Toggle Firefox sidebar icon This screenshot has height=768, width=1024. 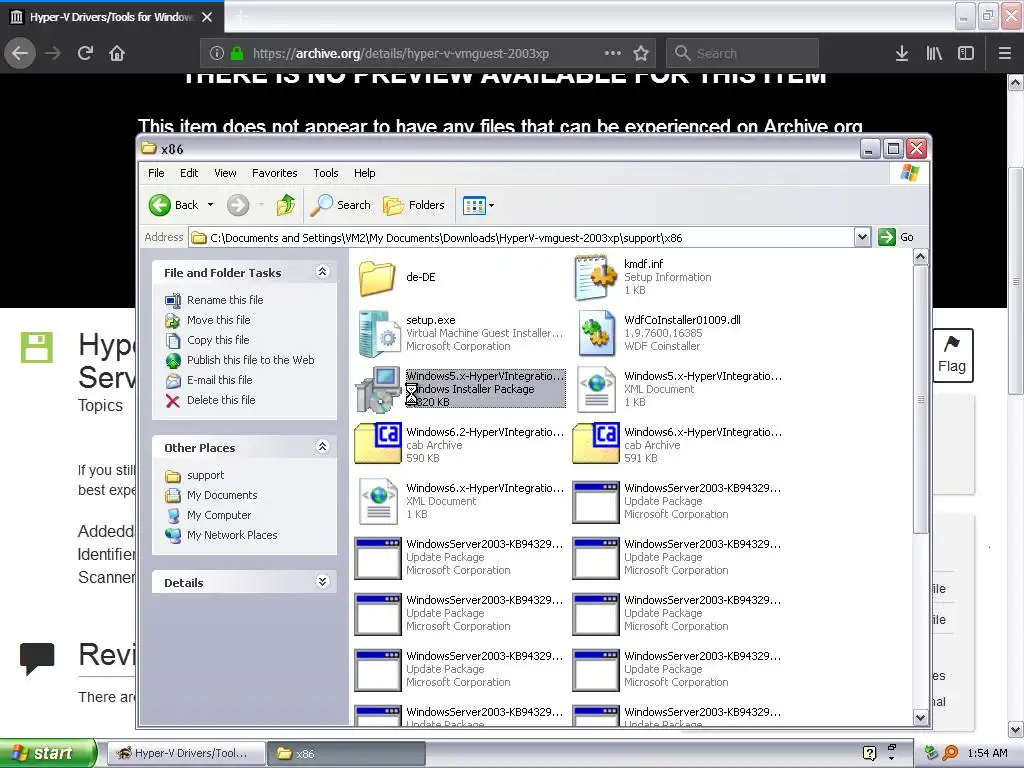[966, 53]
